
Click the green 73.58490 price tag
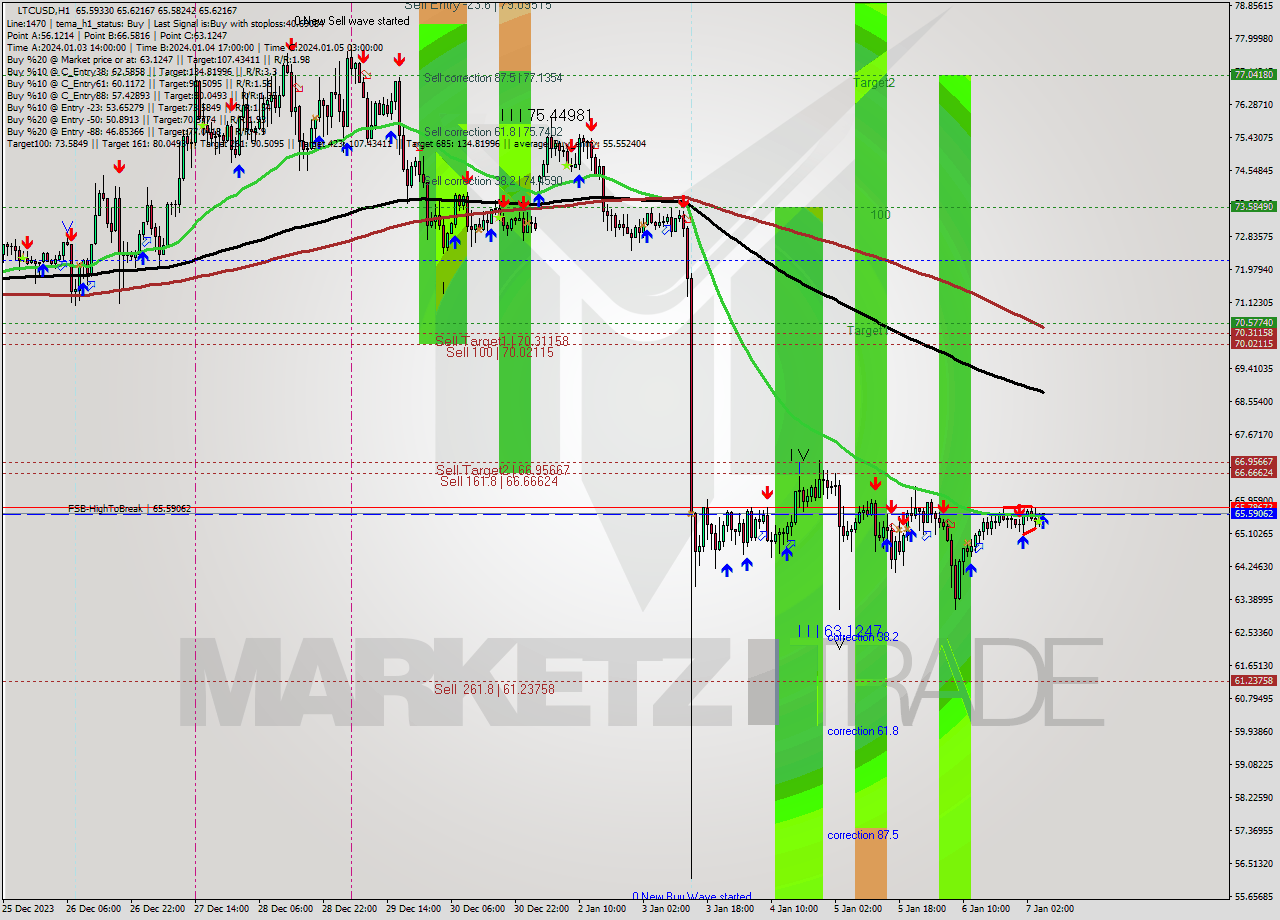[1254, 206]
